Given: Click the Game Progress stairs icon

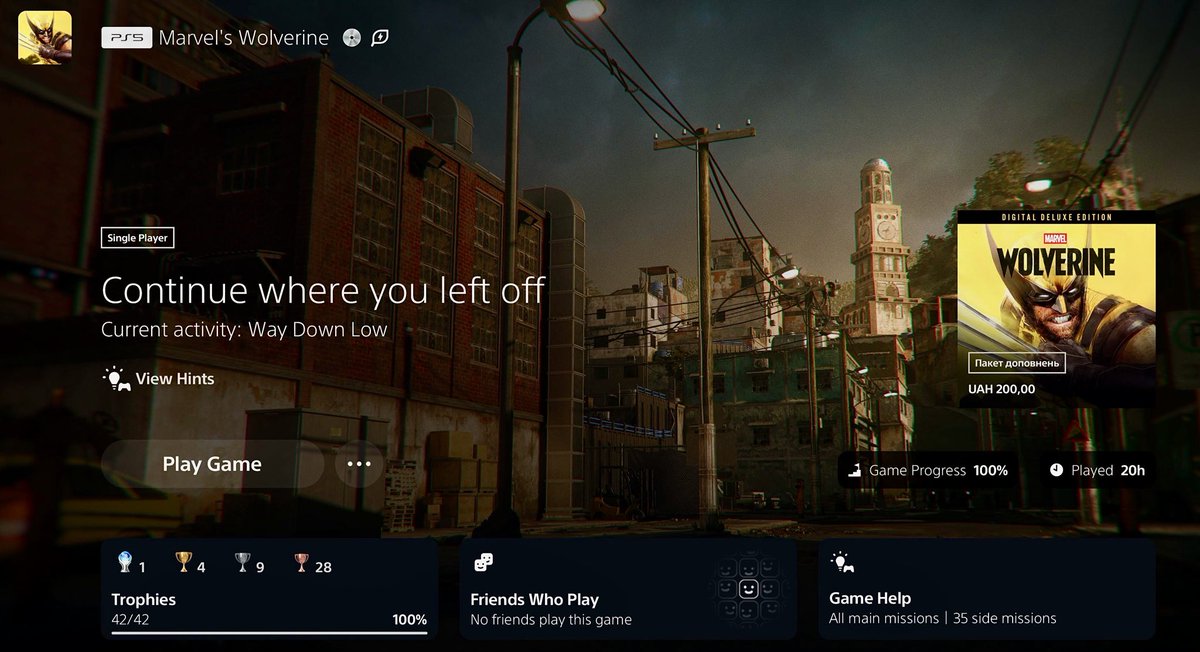Looking at the screenshot, I should 855,470.
